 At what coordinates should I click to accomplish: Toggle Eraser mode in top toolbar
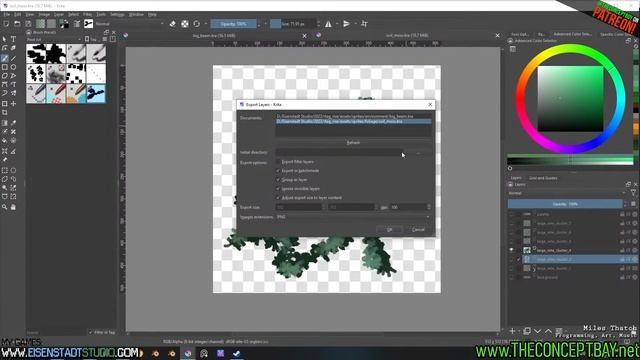pos(173,24)
